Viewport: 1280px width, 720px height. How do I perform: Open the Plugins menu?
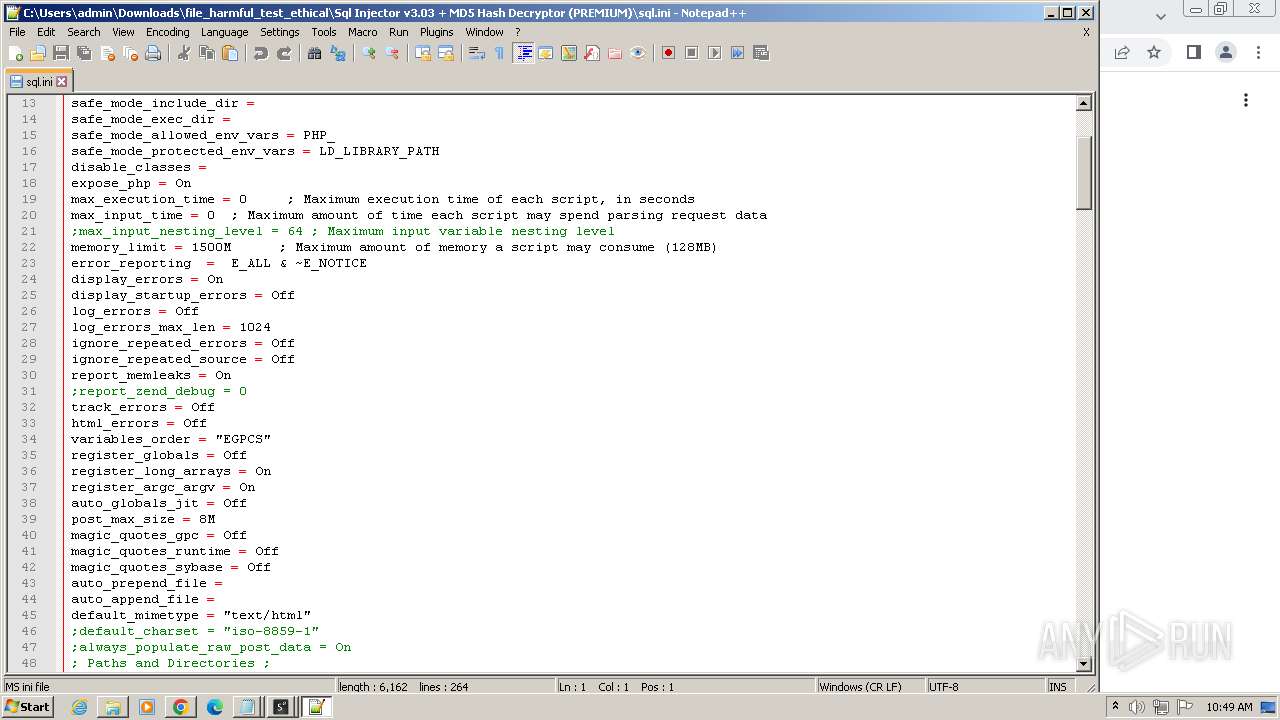(x=436, y=32)
